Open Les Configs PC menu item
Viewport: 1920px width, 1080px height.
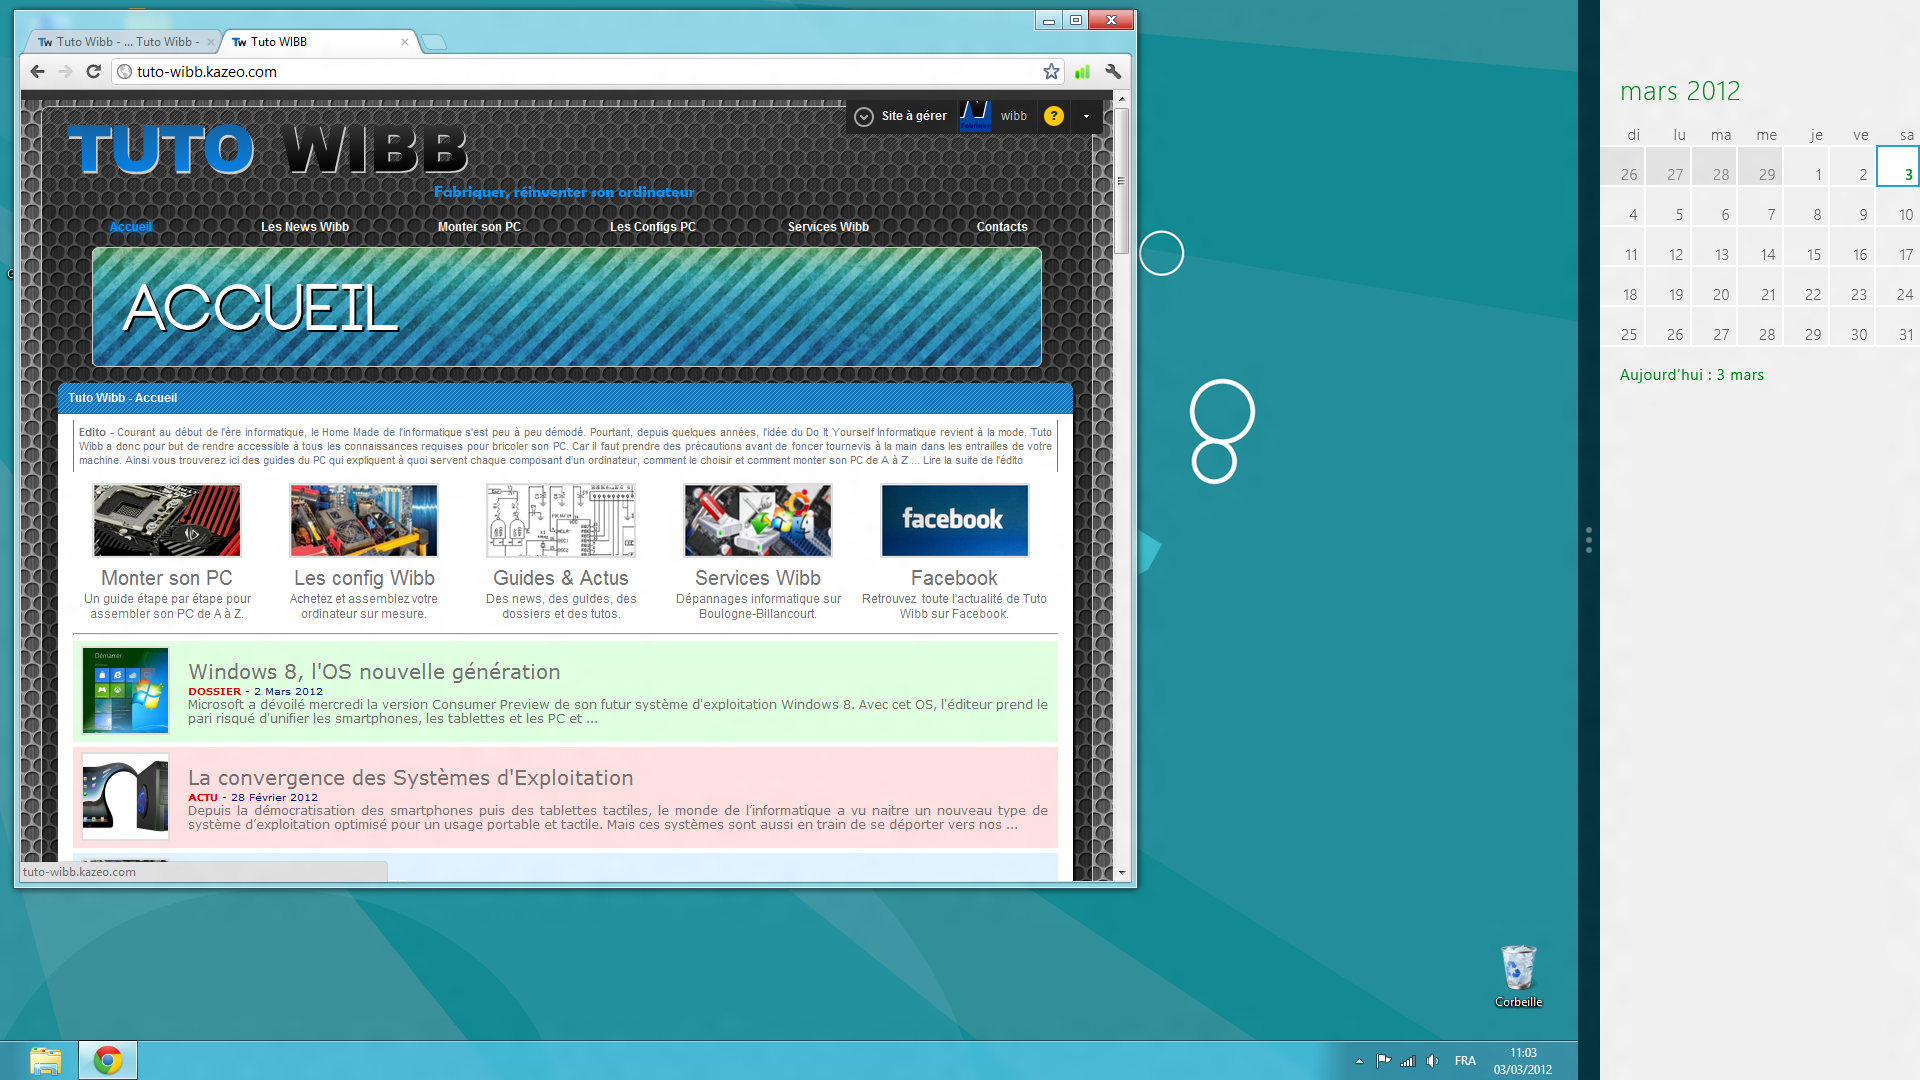click(652, 227)
